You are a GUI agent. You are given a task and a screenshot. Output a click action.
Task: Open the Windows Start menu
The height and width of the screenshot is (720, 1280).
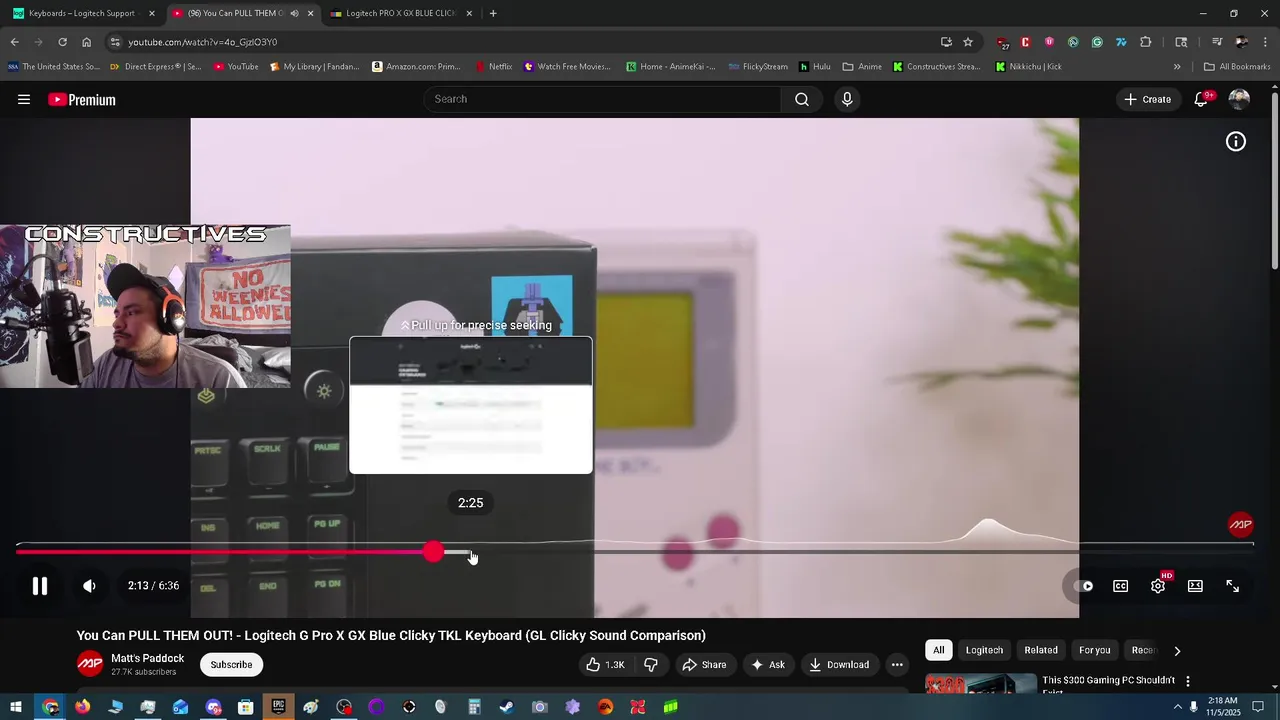(16, 707)
